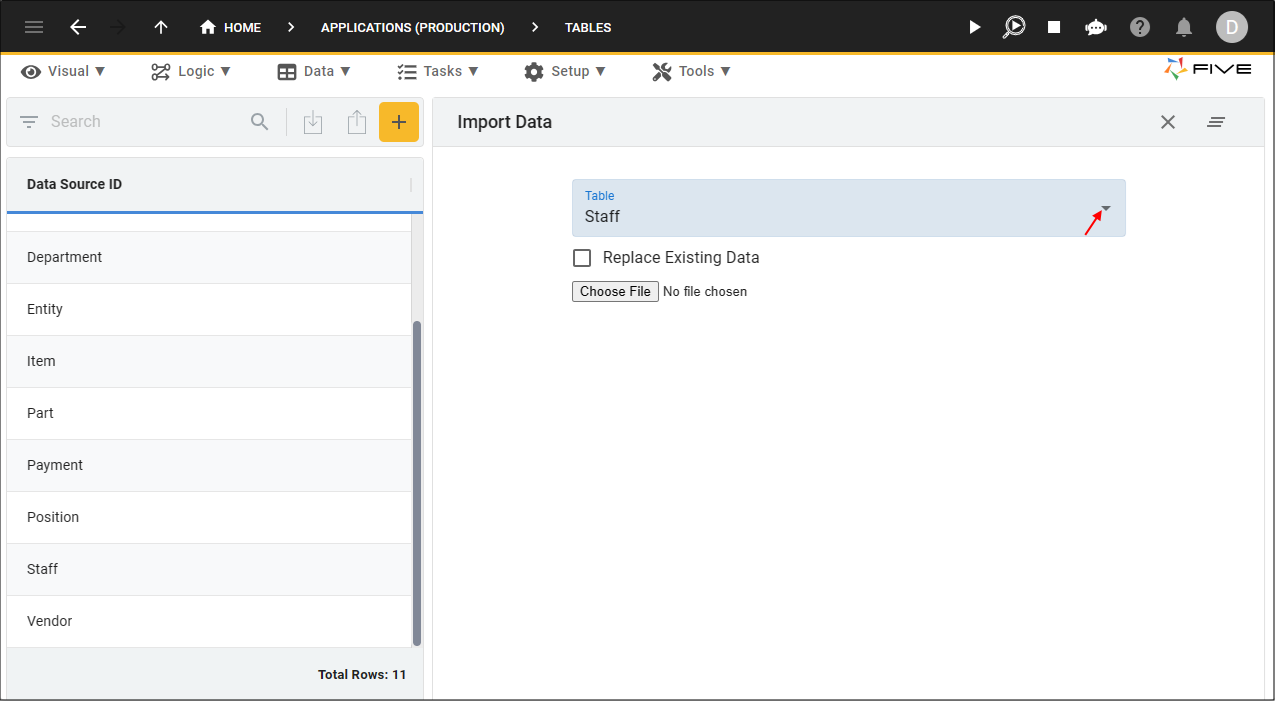Click the import download icon
Image resolution: width=1275 pixels, height=701 pixels.
313,122
